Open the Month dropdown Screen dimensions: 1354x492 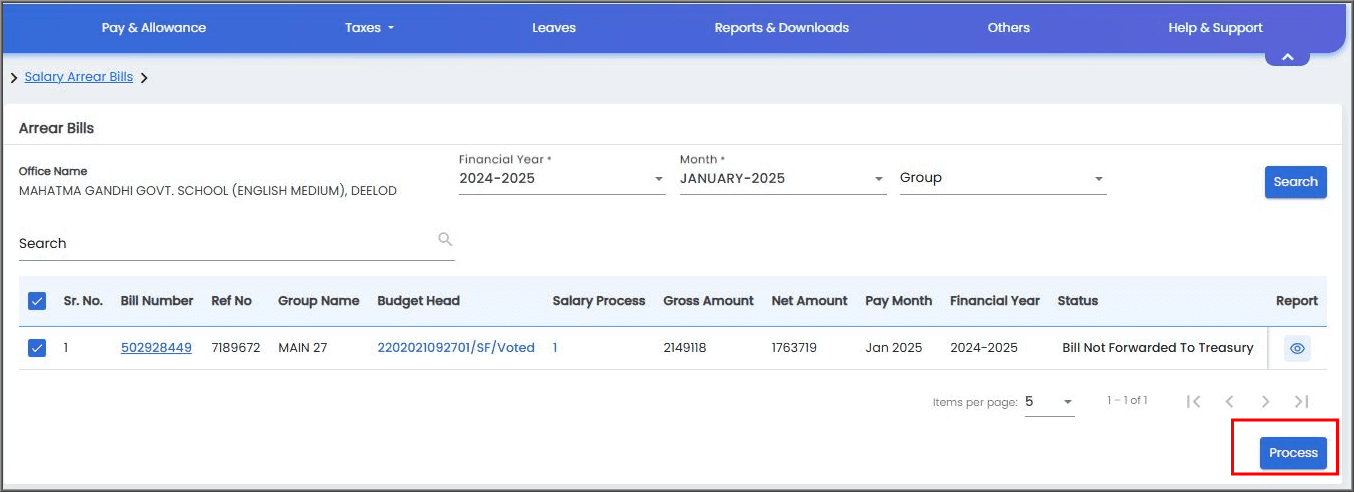coord(783,179)
